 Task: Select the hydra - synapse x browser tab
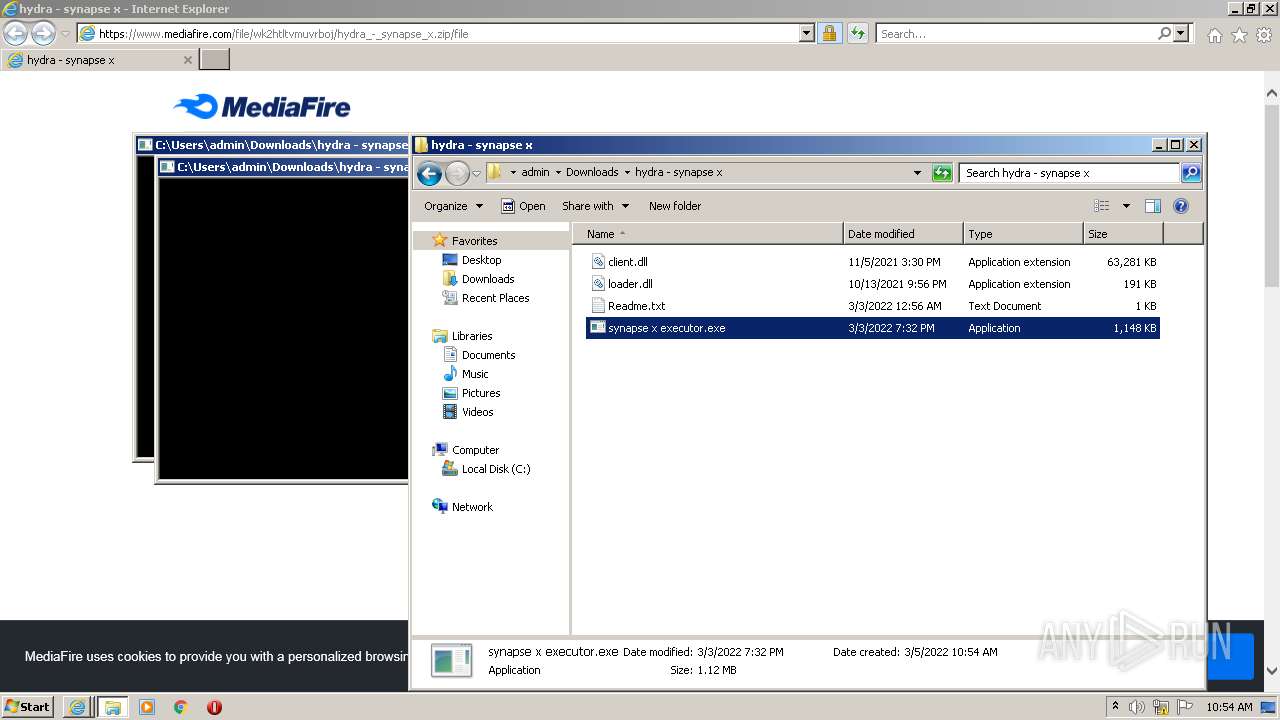(x=99, y=60)
